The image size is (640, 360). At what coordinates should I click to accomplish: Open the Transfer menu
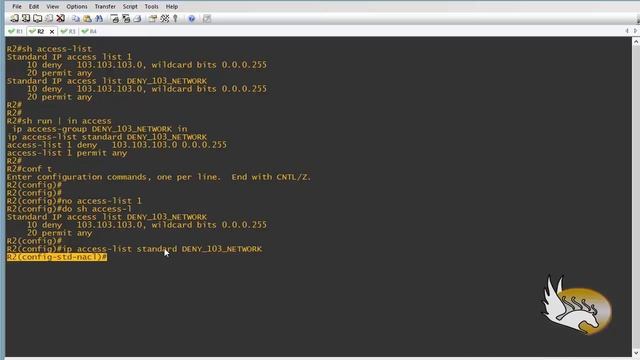point(105,7)
